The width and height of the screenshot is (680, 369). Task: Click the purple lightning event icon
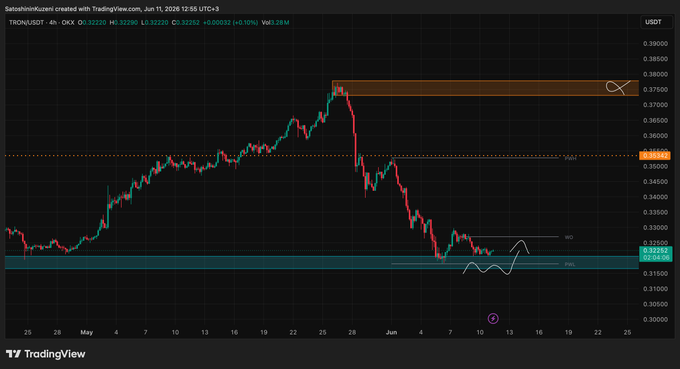[x=493, y=319]
